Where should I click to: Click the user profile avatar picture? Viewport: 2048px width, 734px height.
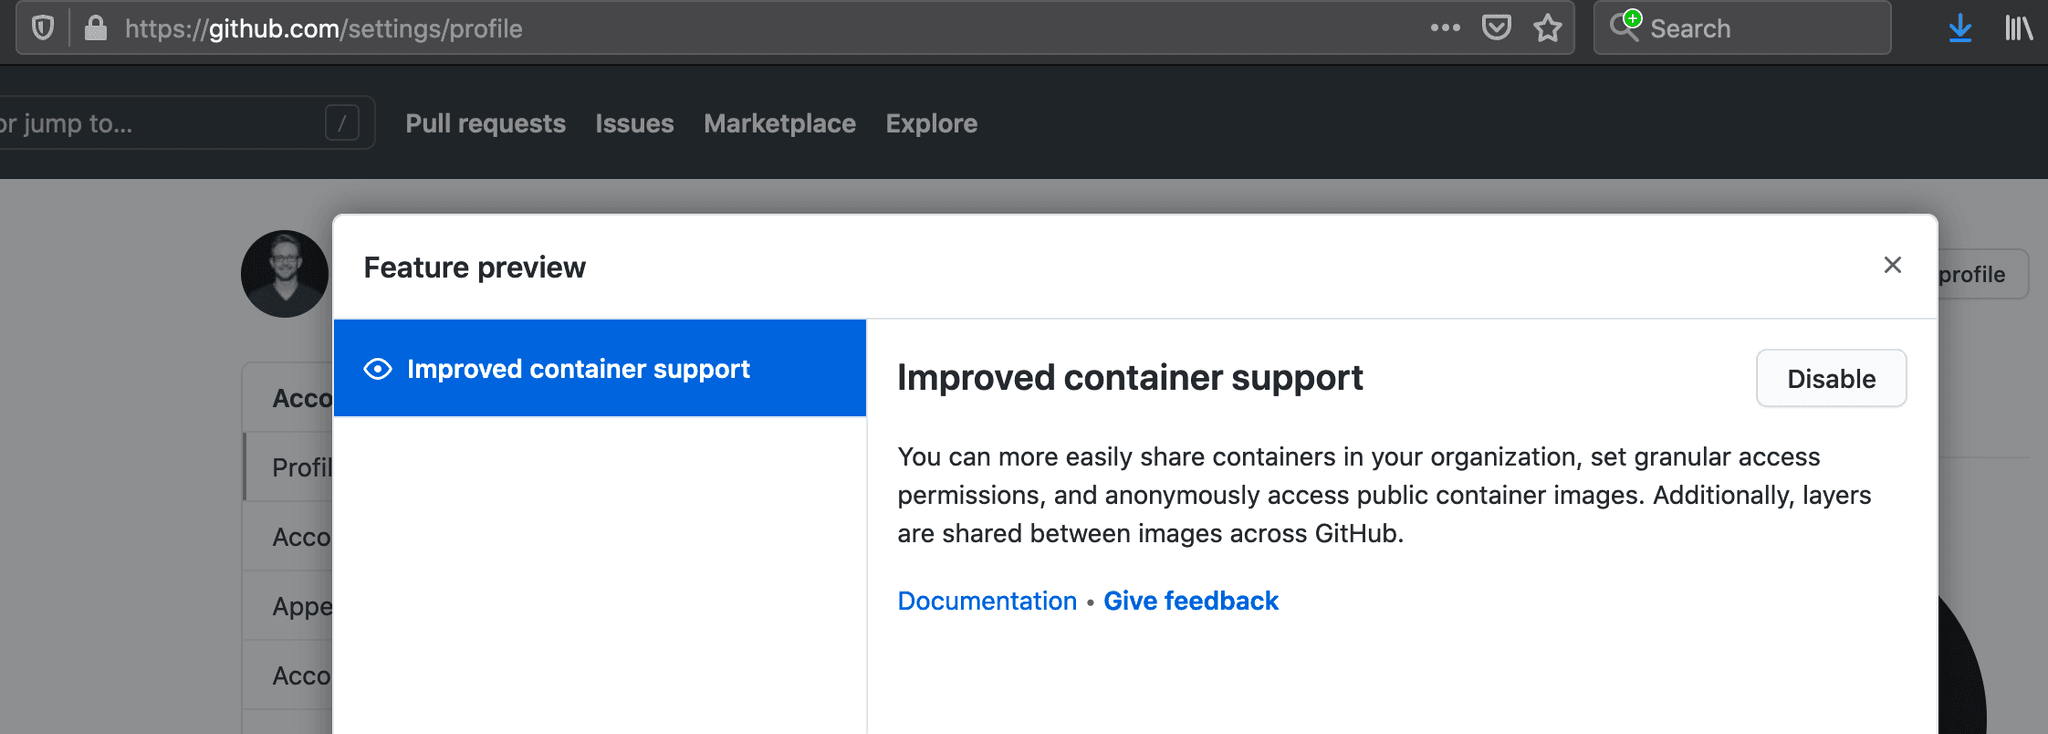[x=284, y=274]
